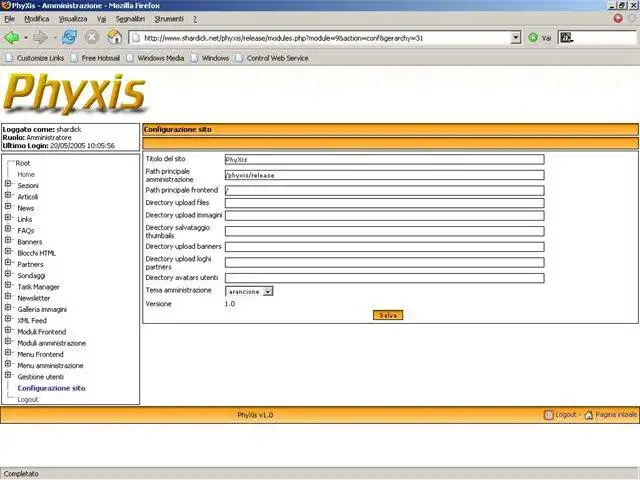Expand the Task Manager tree node
Image resolution: width=640 pixels, height=480 pixels.
coord(8,285)
